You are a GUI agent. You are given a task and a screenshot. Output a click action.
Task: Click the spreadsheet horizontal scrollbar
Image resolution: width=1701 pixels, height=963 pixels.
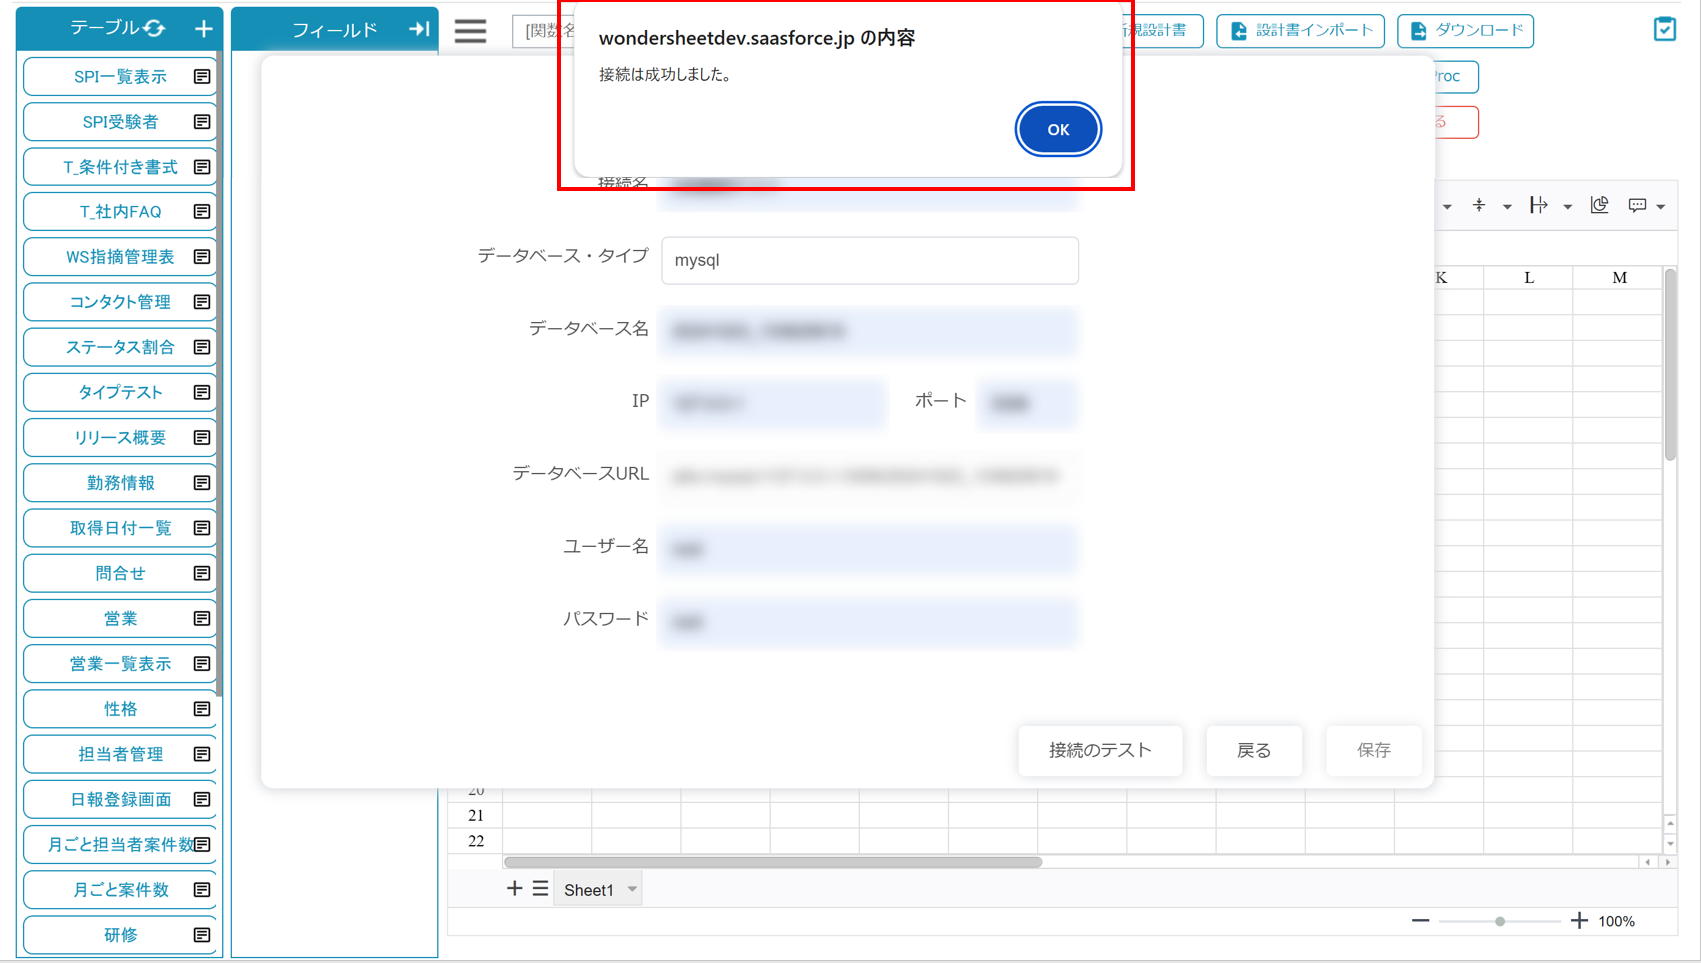[x=773, y=862]
